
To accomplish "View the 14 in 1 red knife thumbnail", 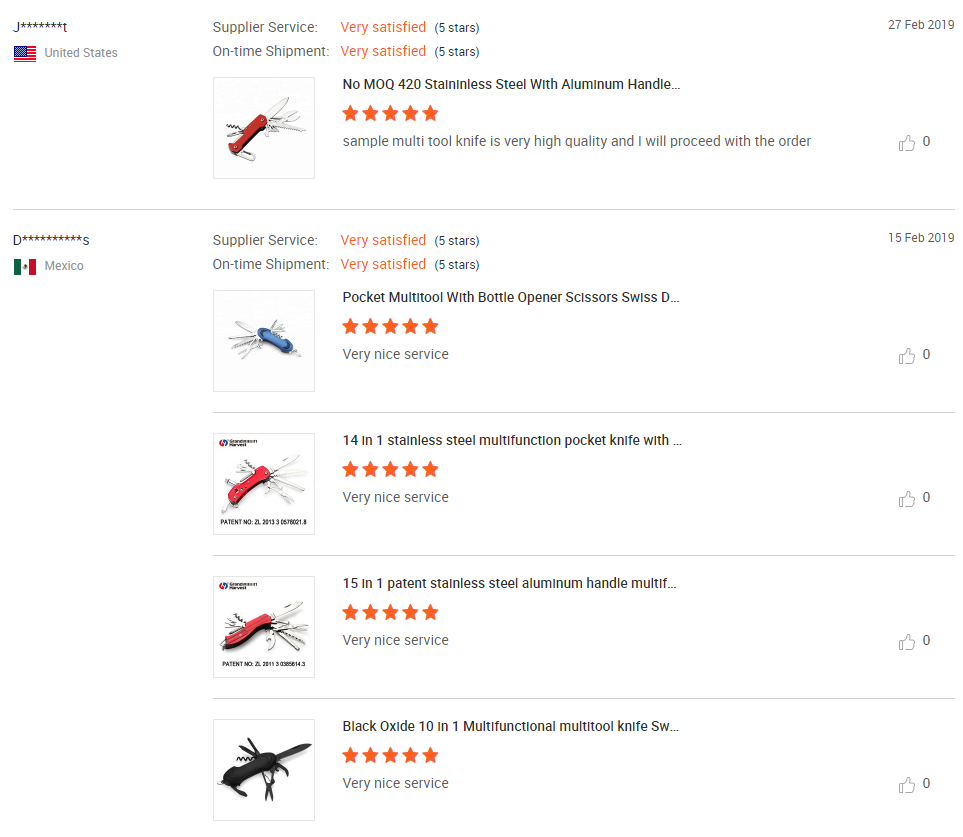I will click(x=264, y=484).
